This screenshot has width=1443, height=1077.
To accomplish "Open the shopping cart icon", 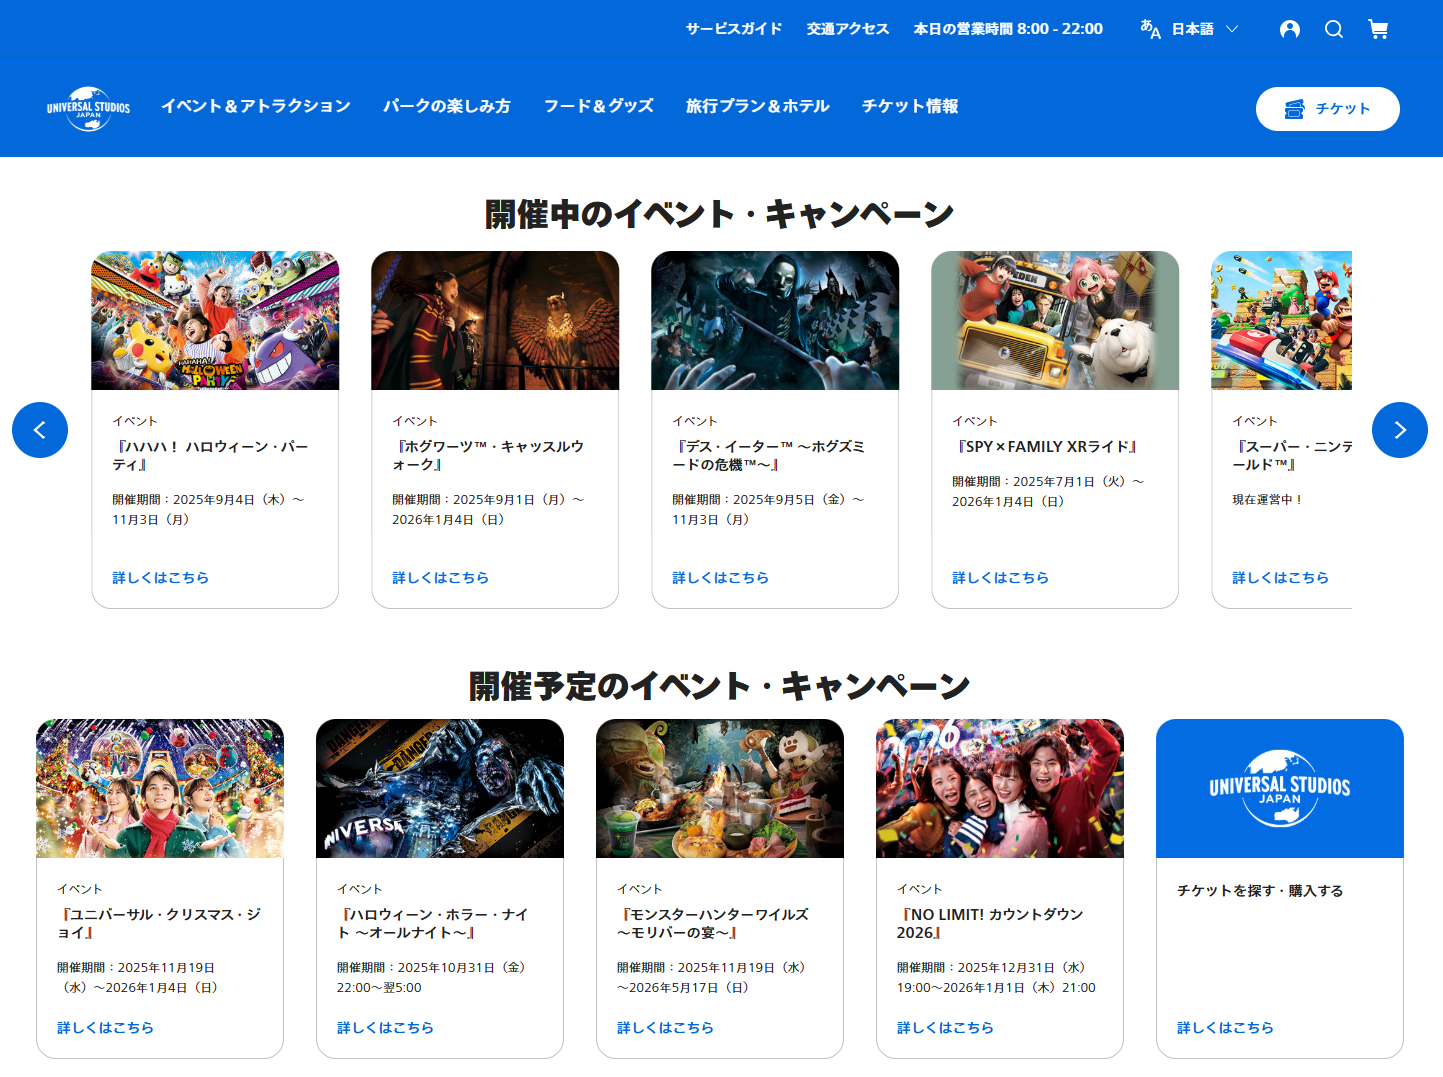I will point(1378,29).
